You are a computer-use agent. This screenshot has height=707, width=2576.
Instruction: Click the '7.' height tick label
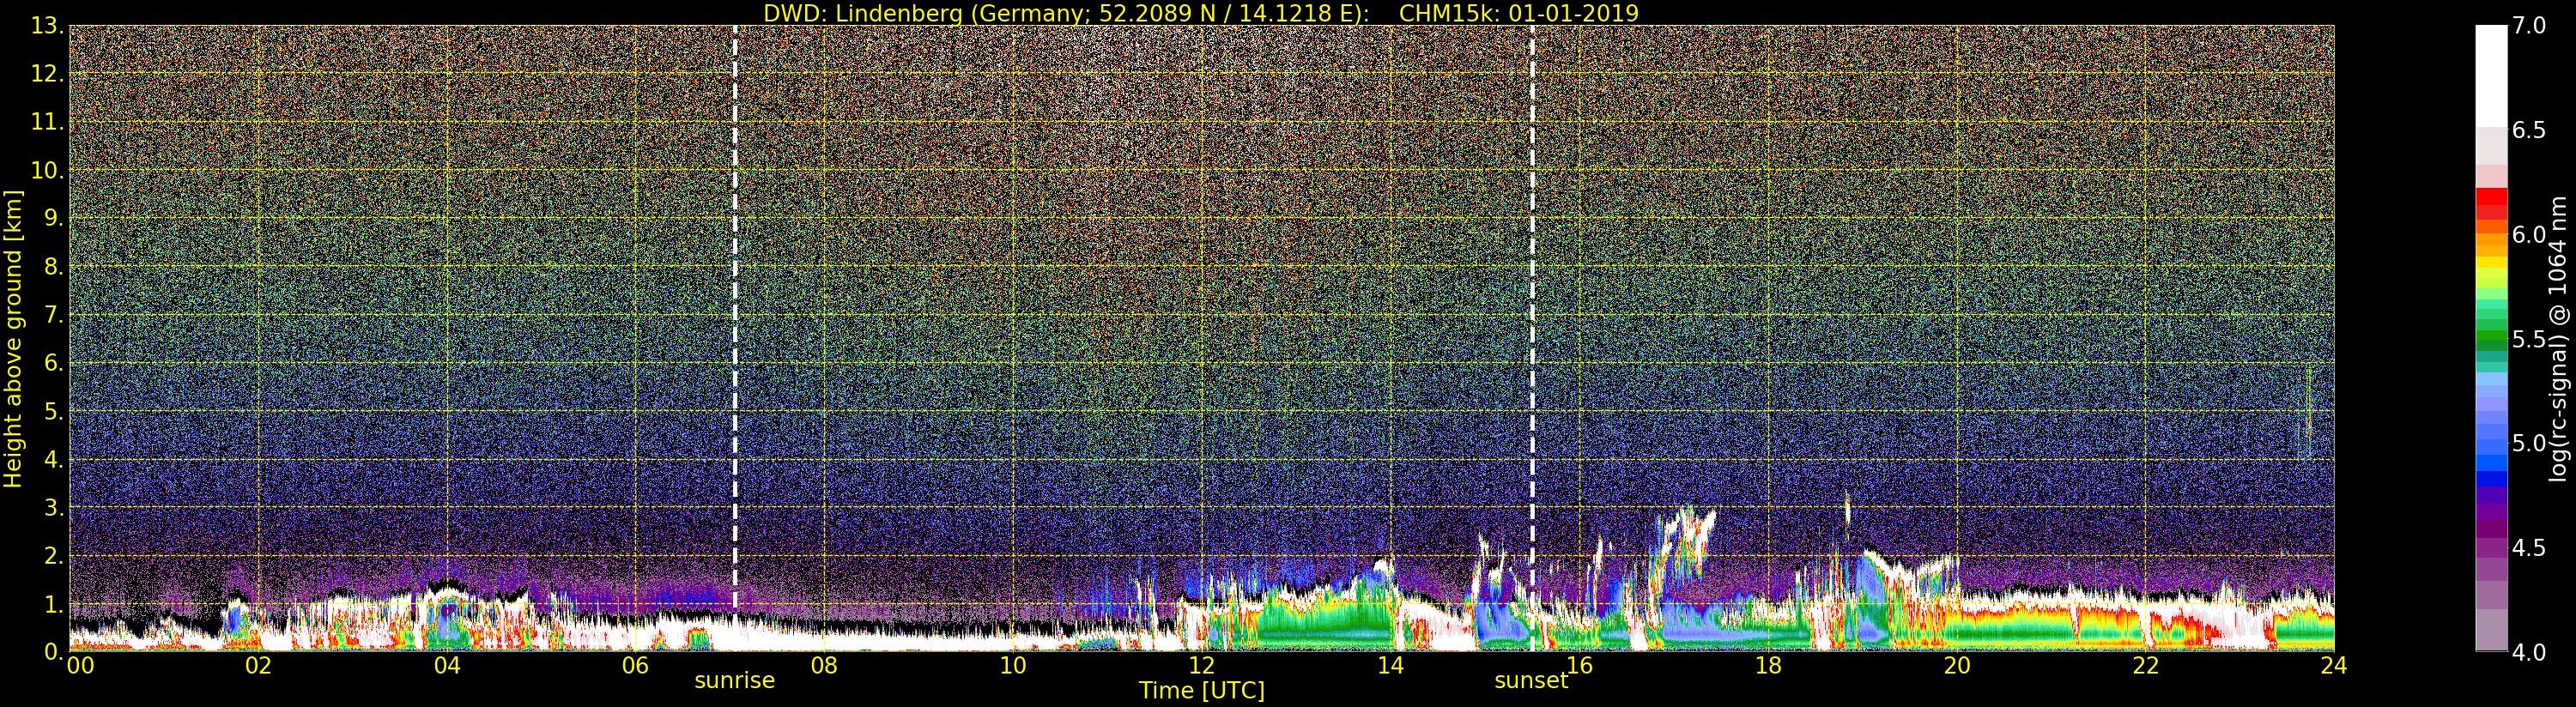pos(54,315)
